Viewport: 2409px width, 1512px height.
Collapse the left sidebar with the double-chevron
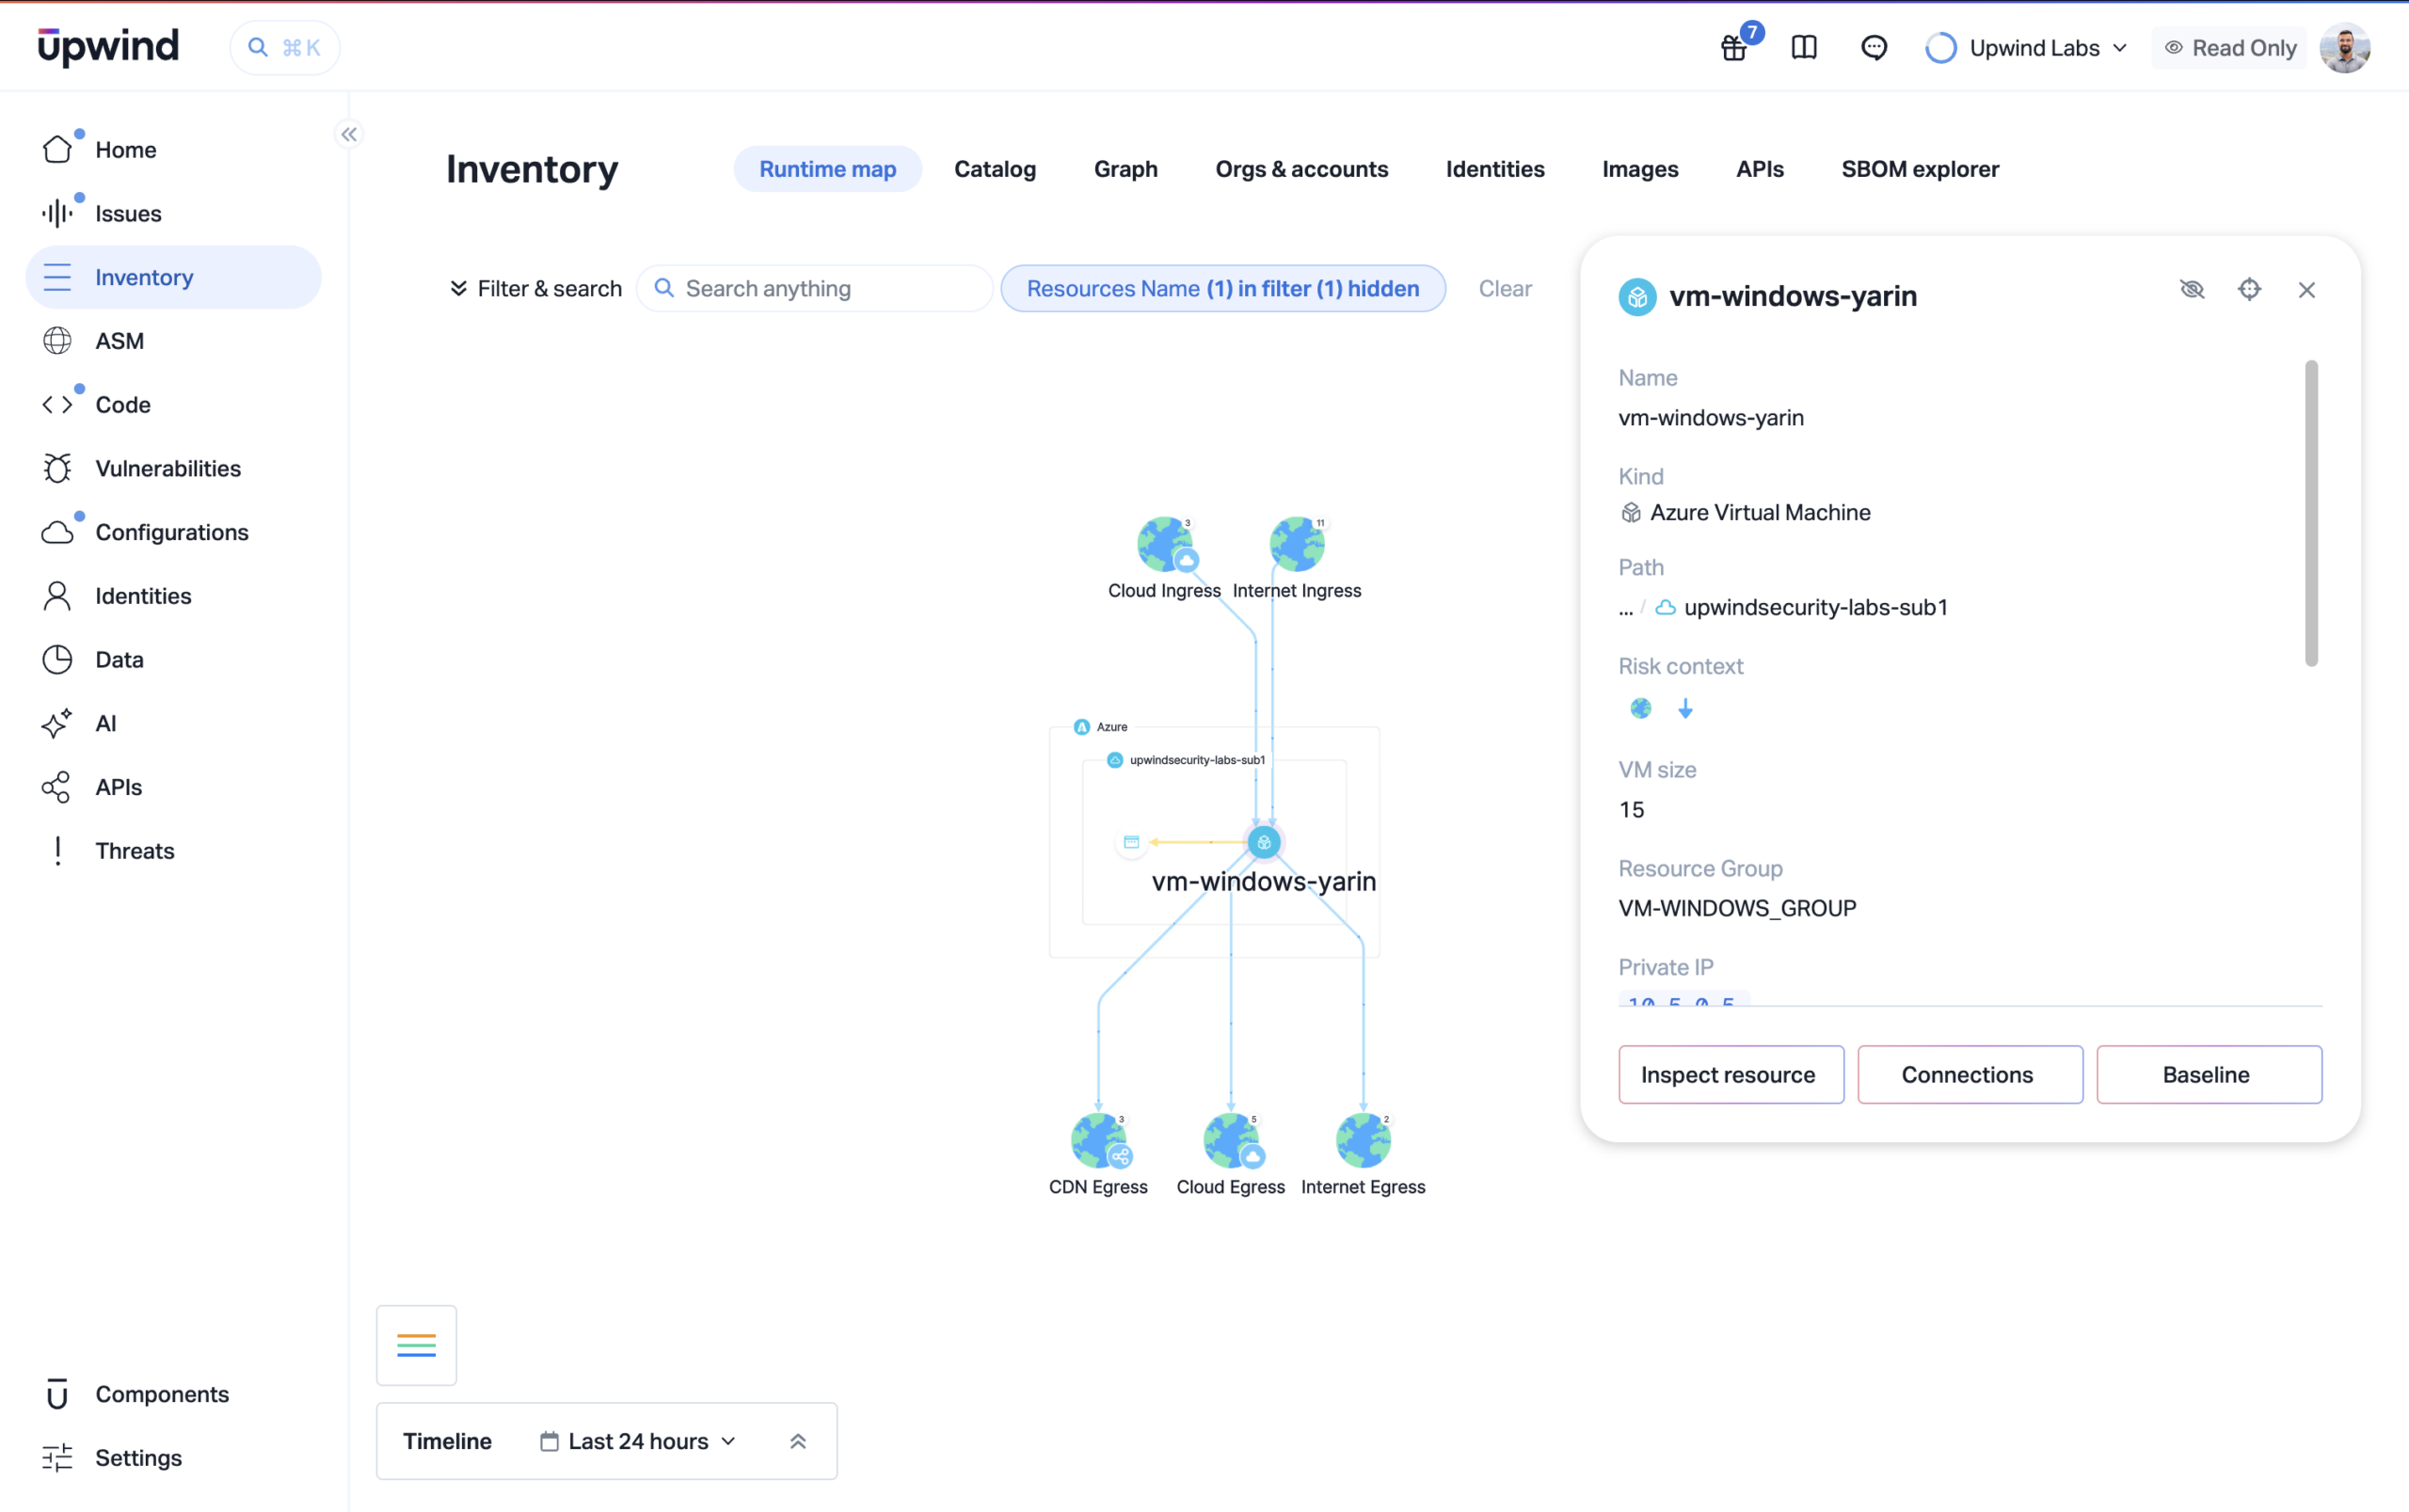point(349,134)
